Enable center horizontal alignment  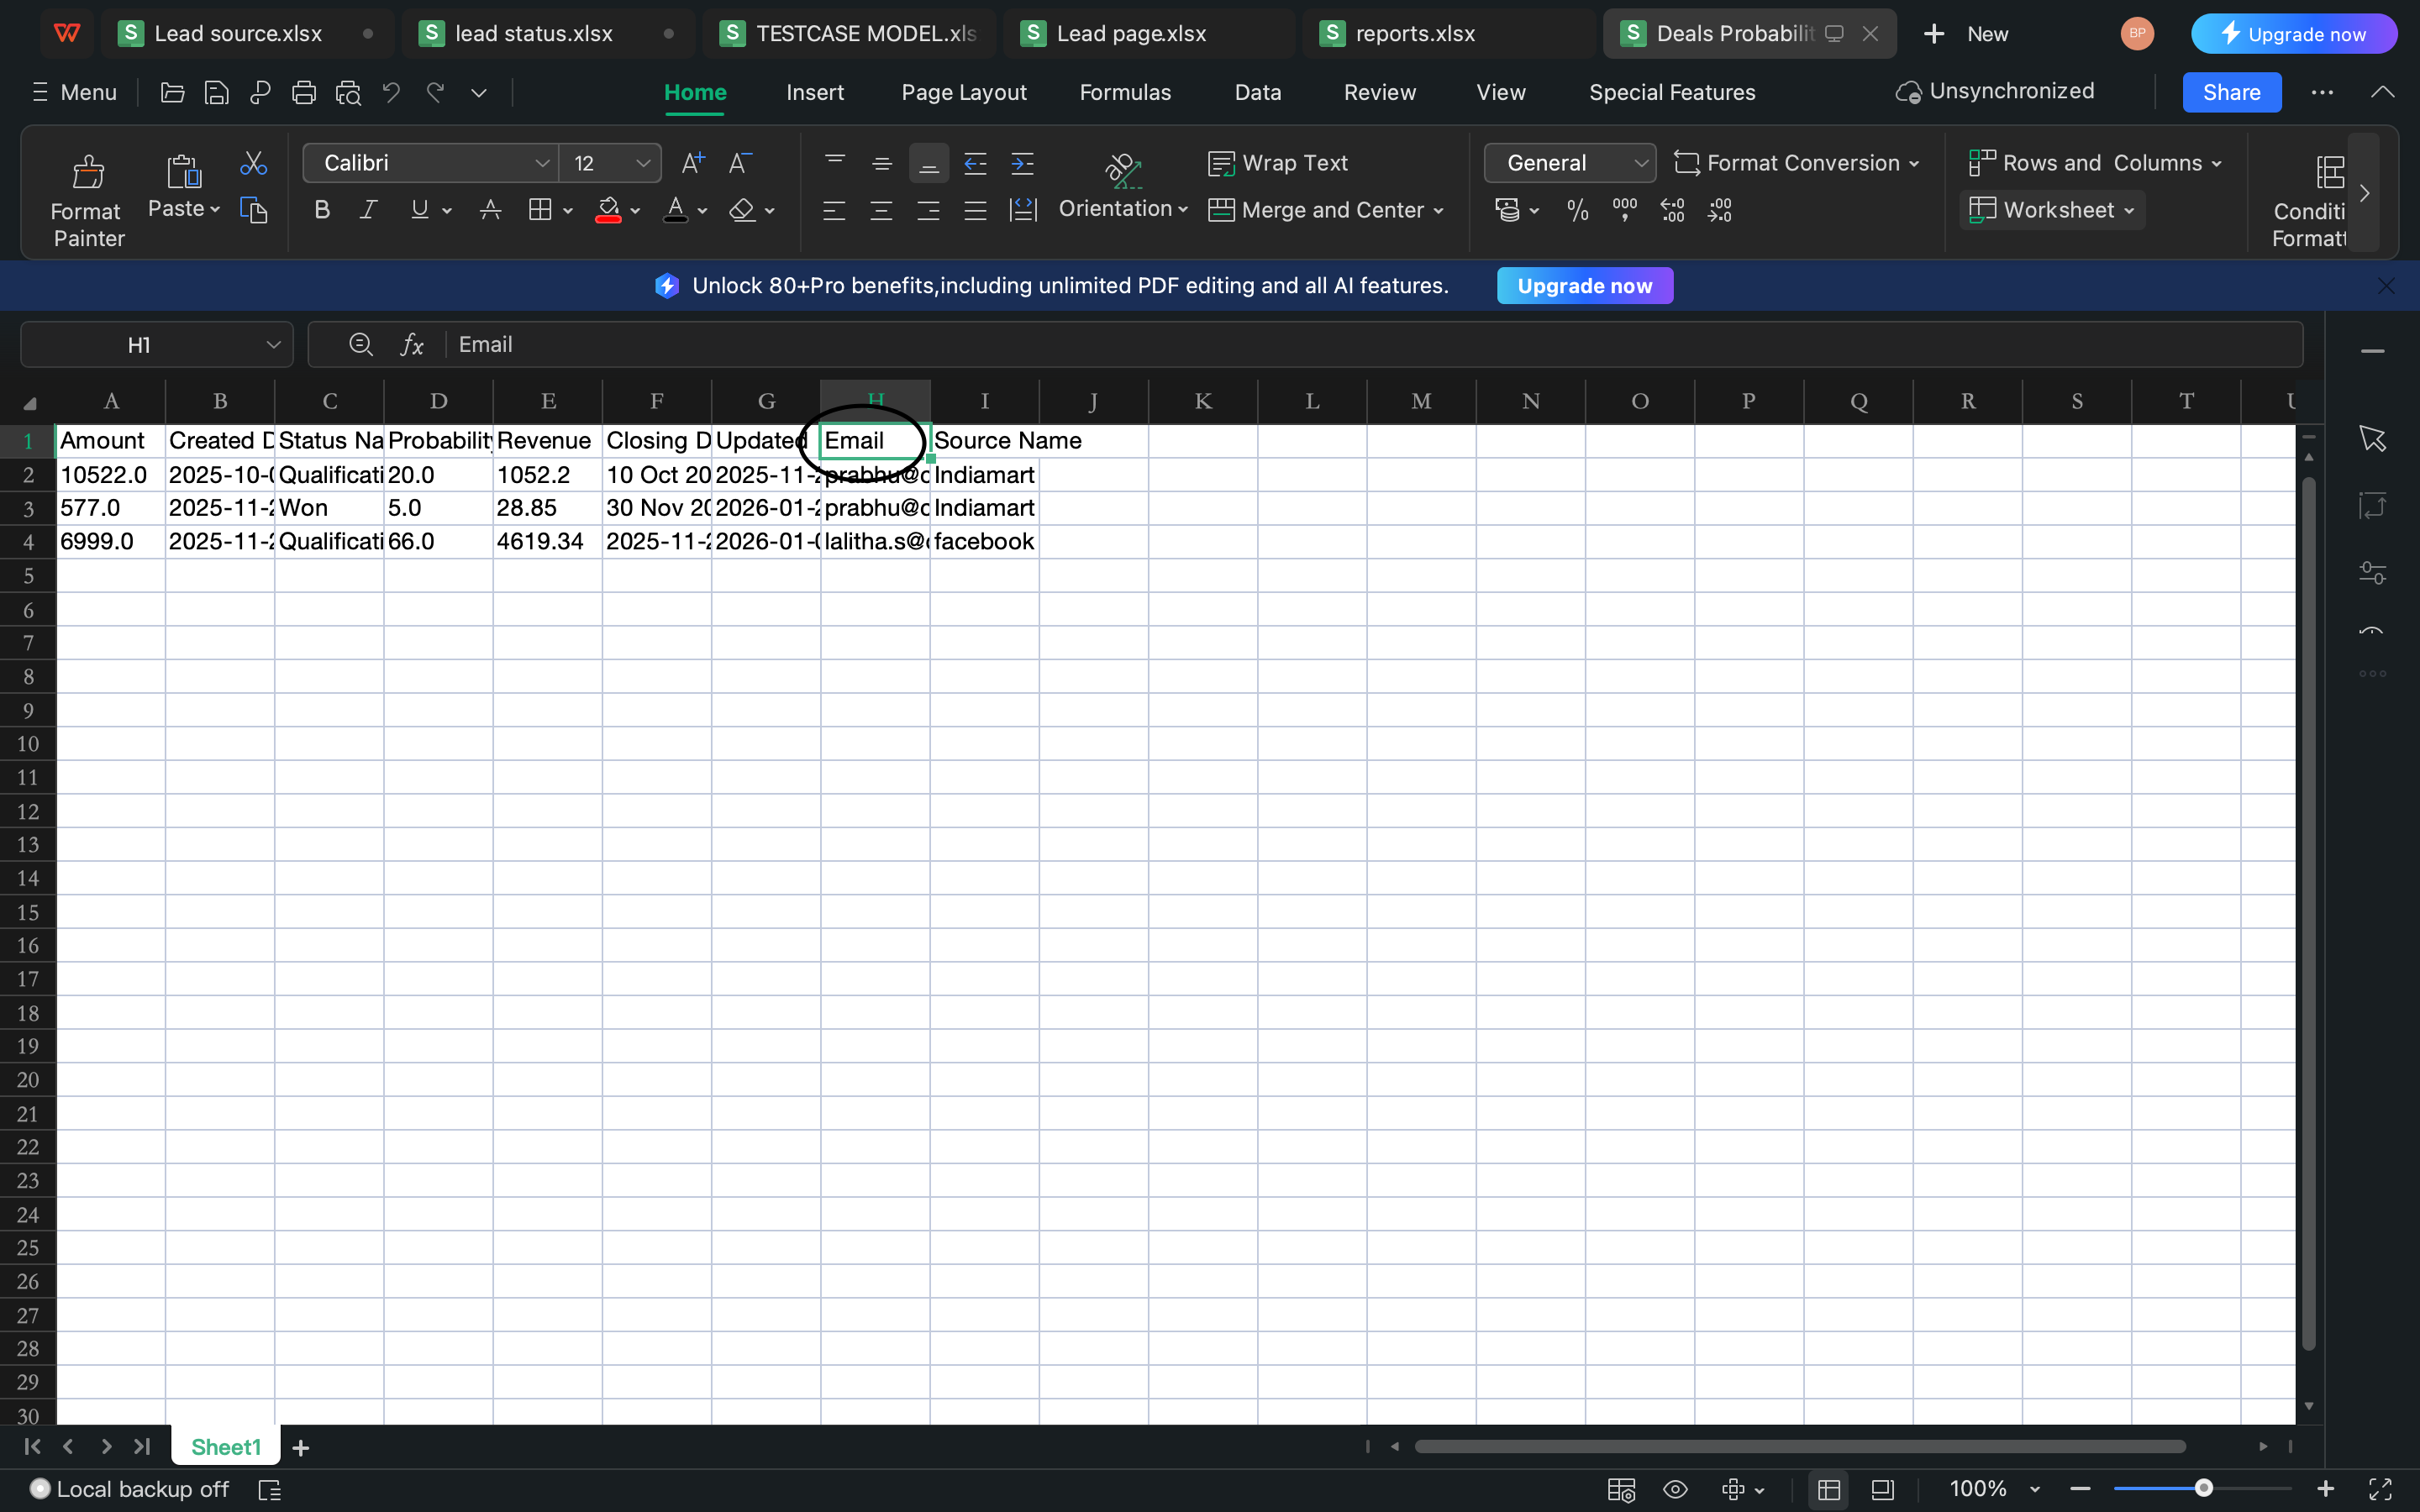[x=881, y=210]
